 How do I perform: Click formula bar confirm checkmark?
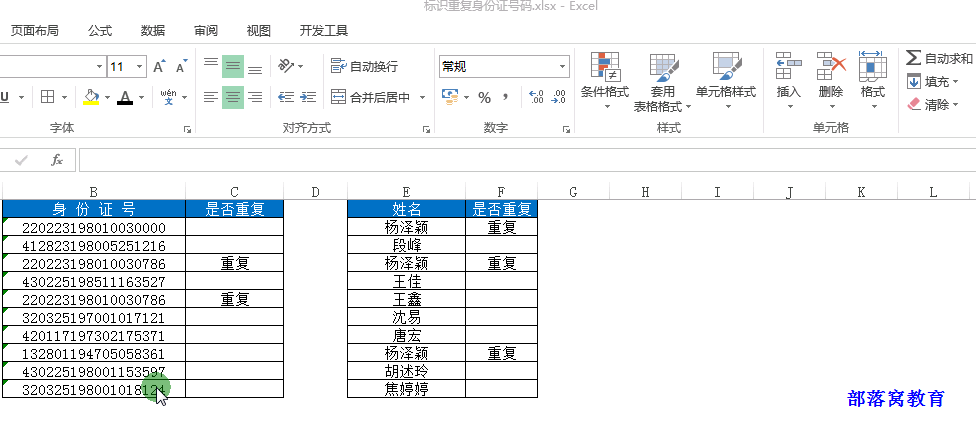(x=21, y=160)
